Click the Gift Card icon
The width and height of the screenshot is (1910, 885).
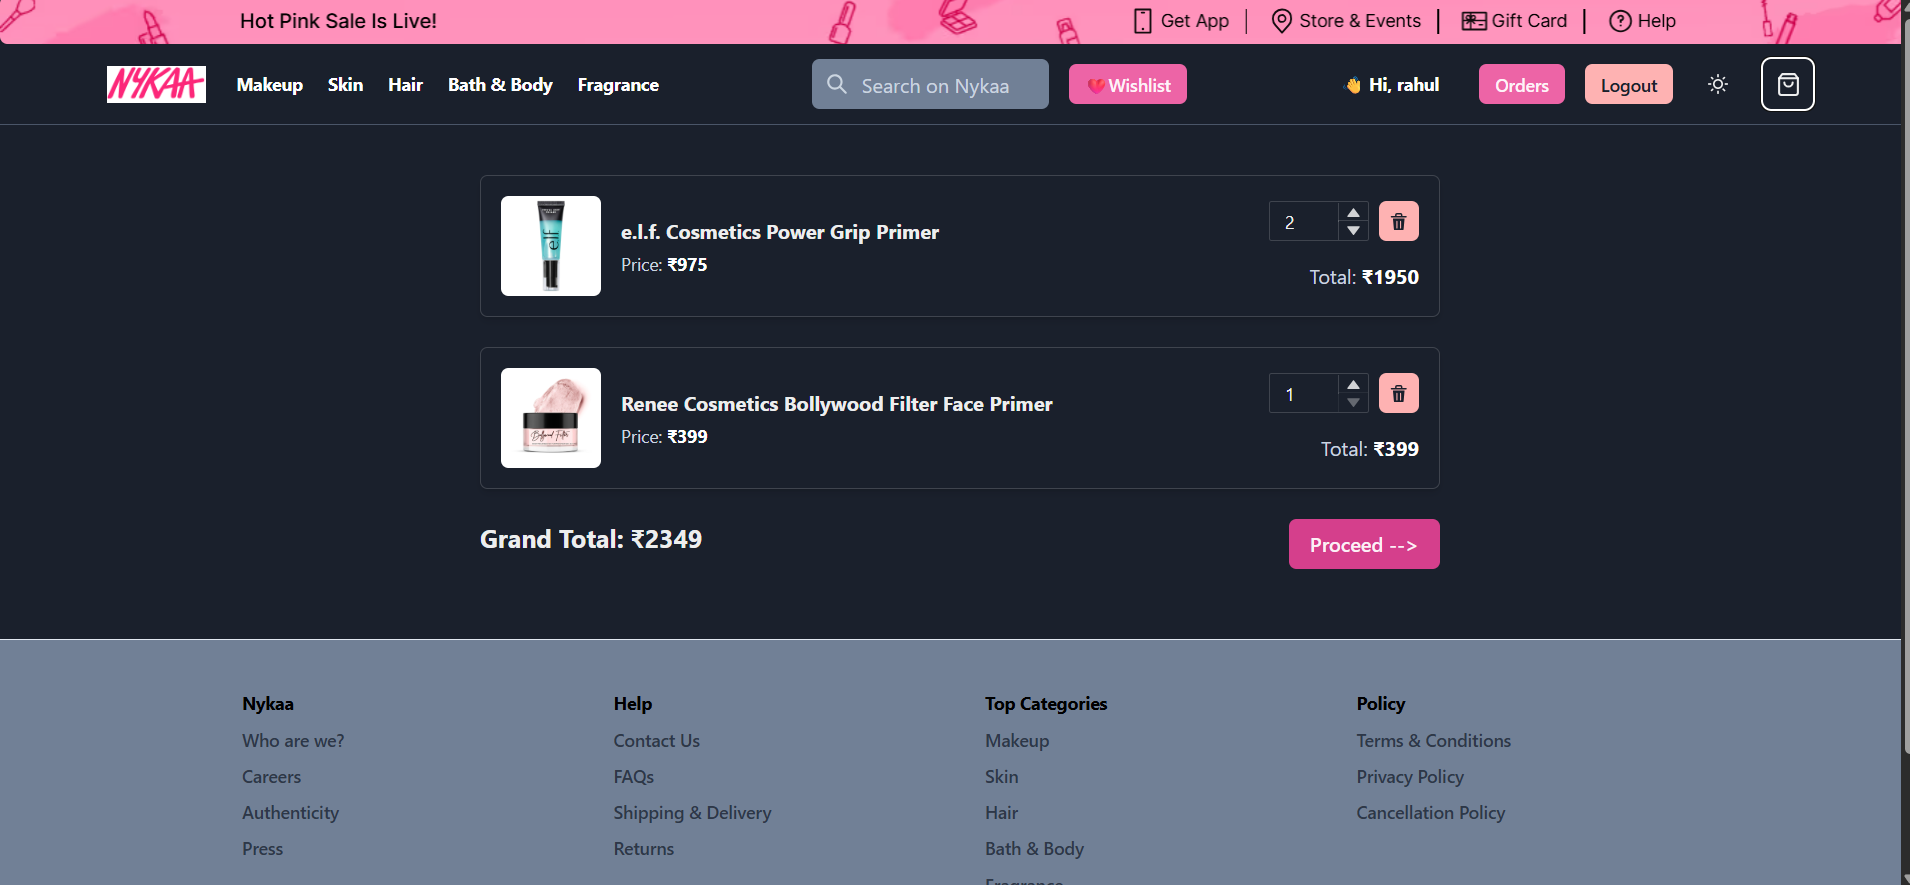click(x=1474, y=21)
